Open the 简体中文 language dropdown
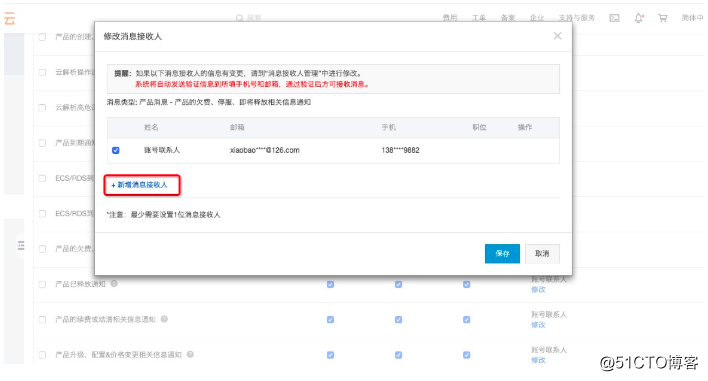708x381 pixels. click(x=692, y=18)
